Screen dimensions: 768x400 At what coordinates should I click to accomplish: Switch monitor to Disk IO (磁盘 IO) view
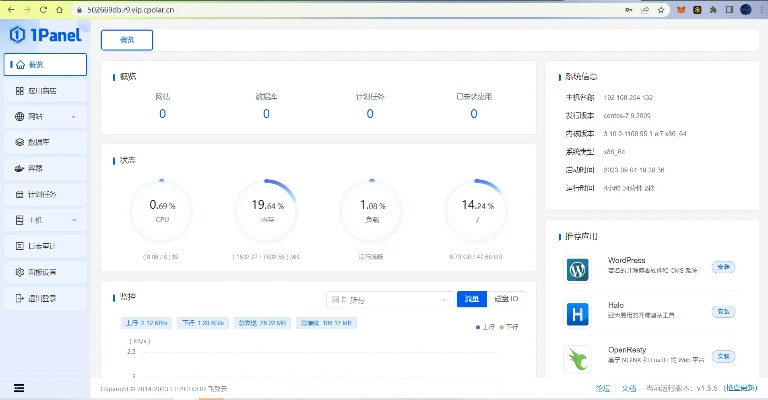[x=505, y=298]
